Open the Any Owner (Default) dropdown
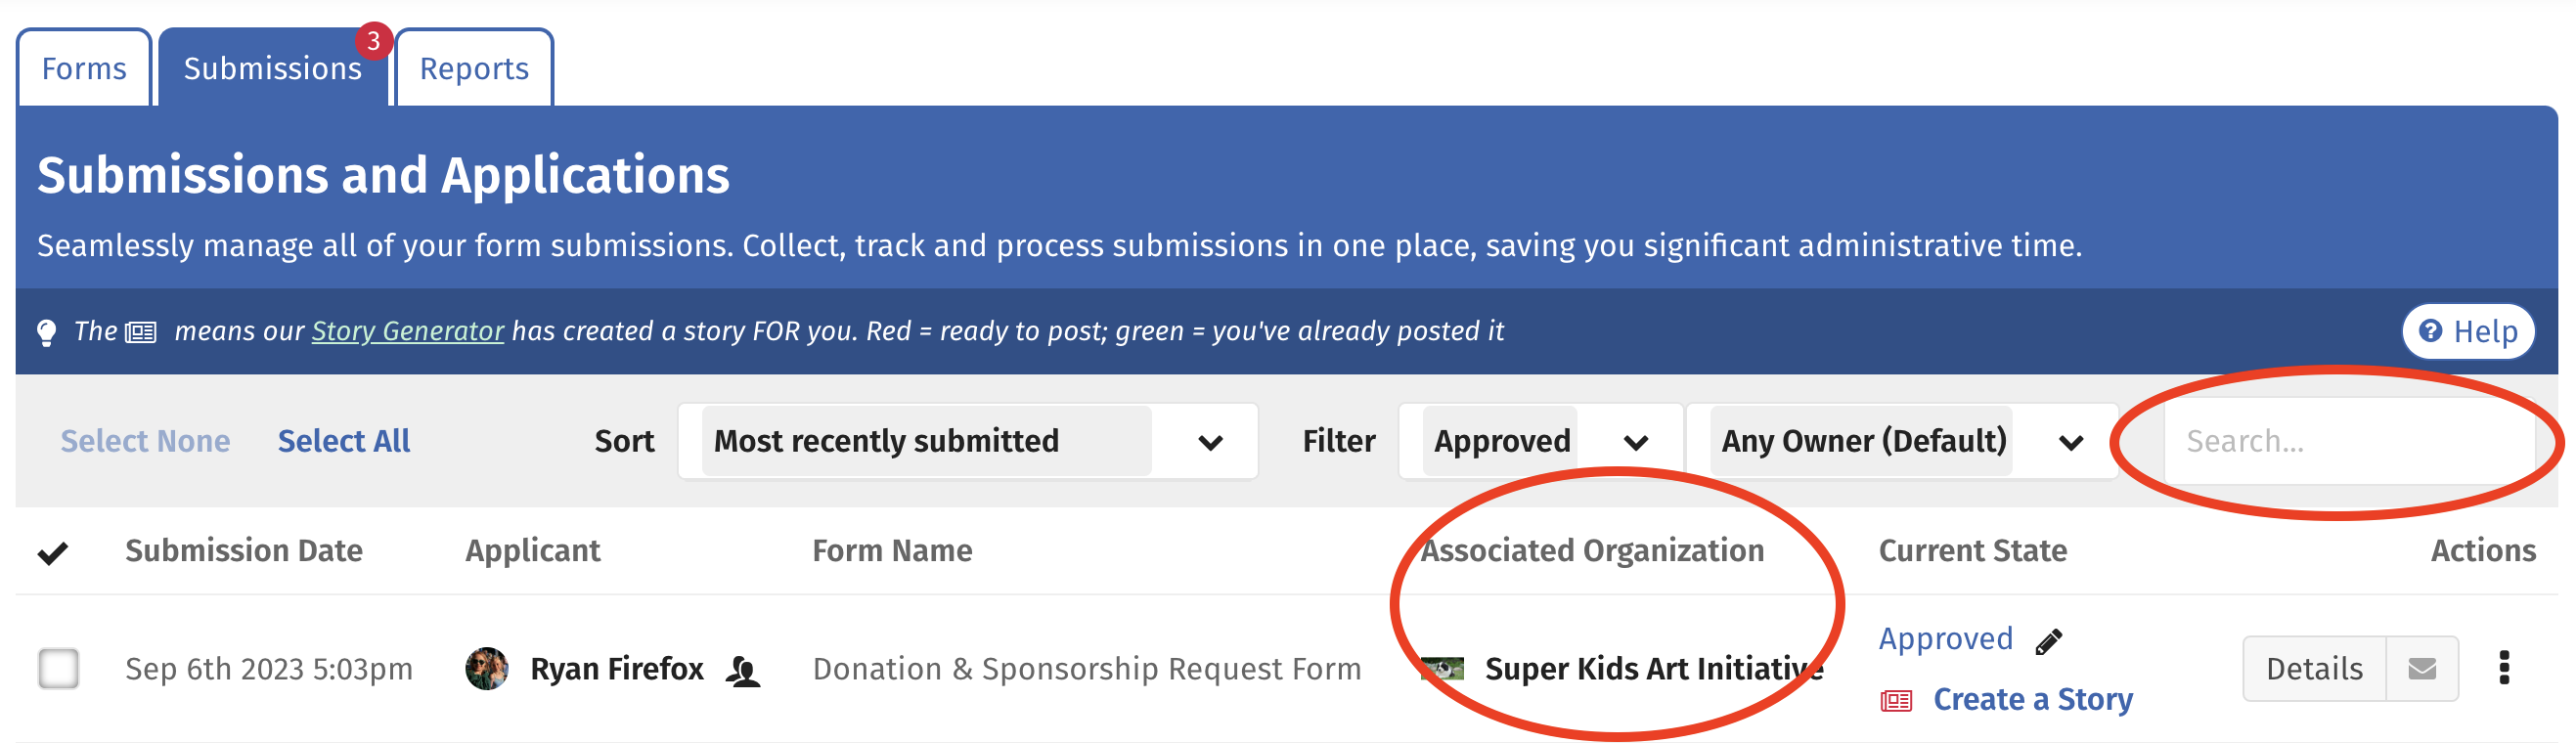 [1902, 441]
